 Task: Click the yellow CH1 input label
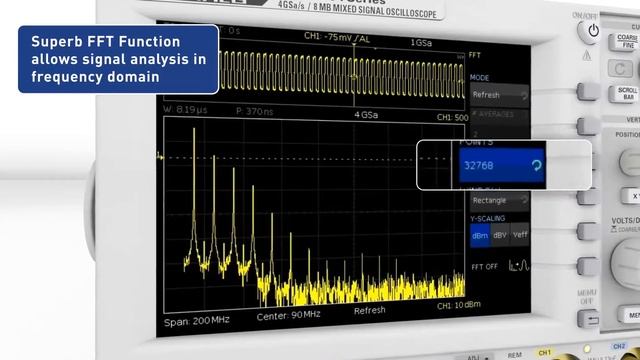click(544, 352)
